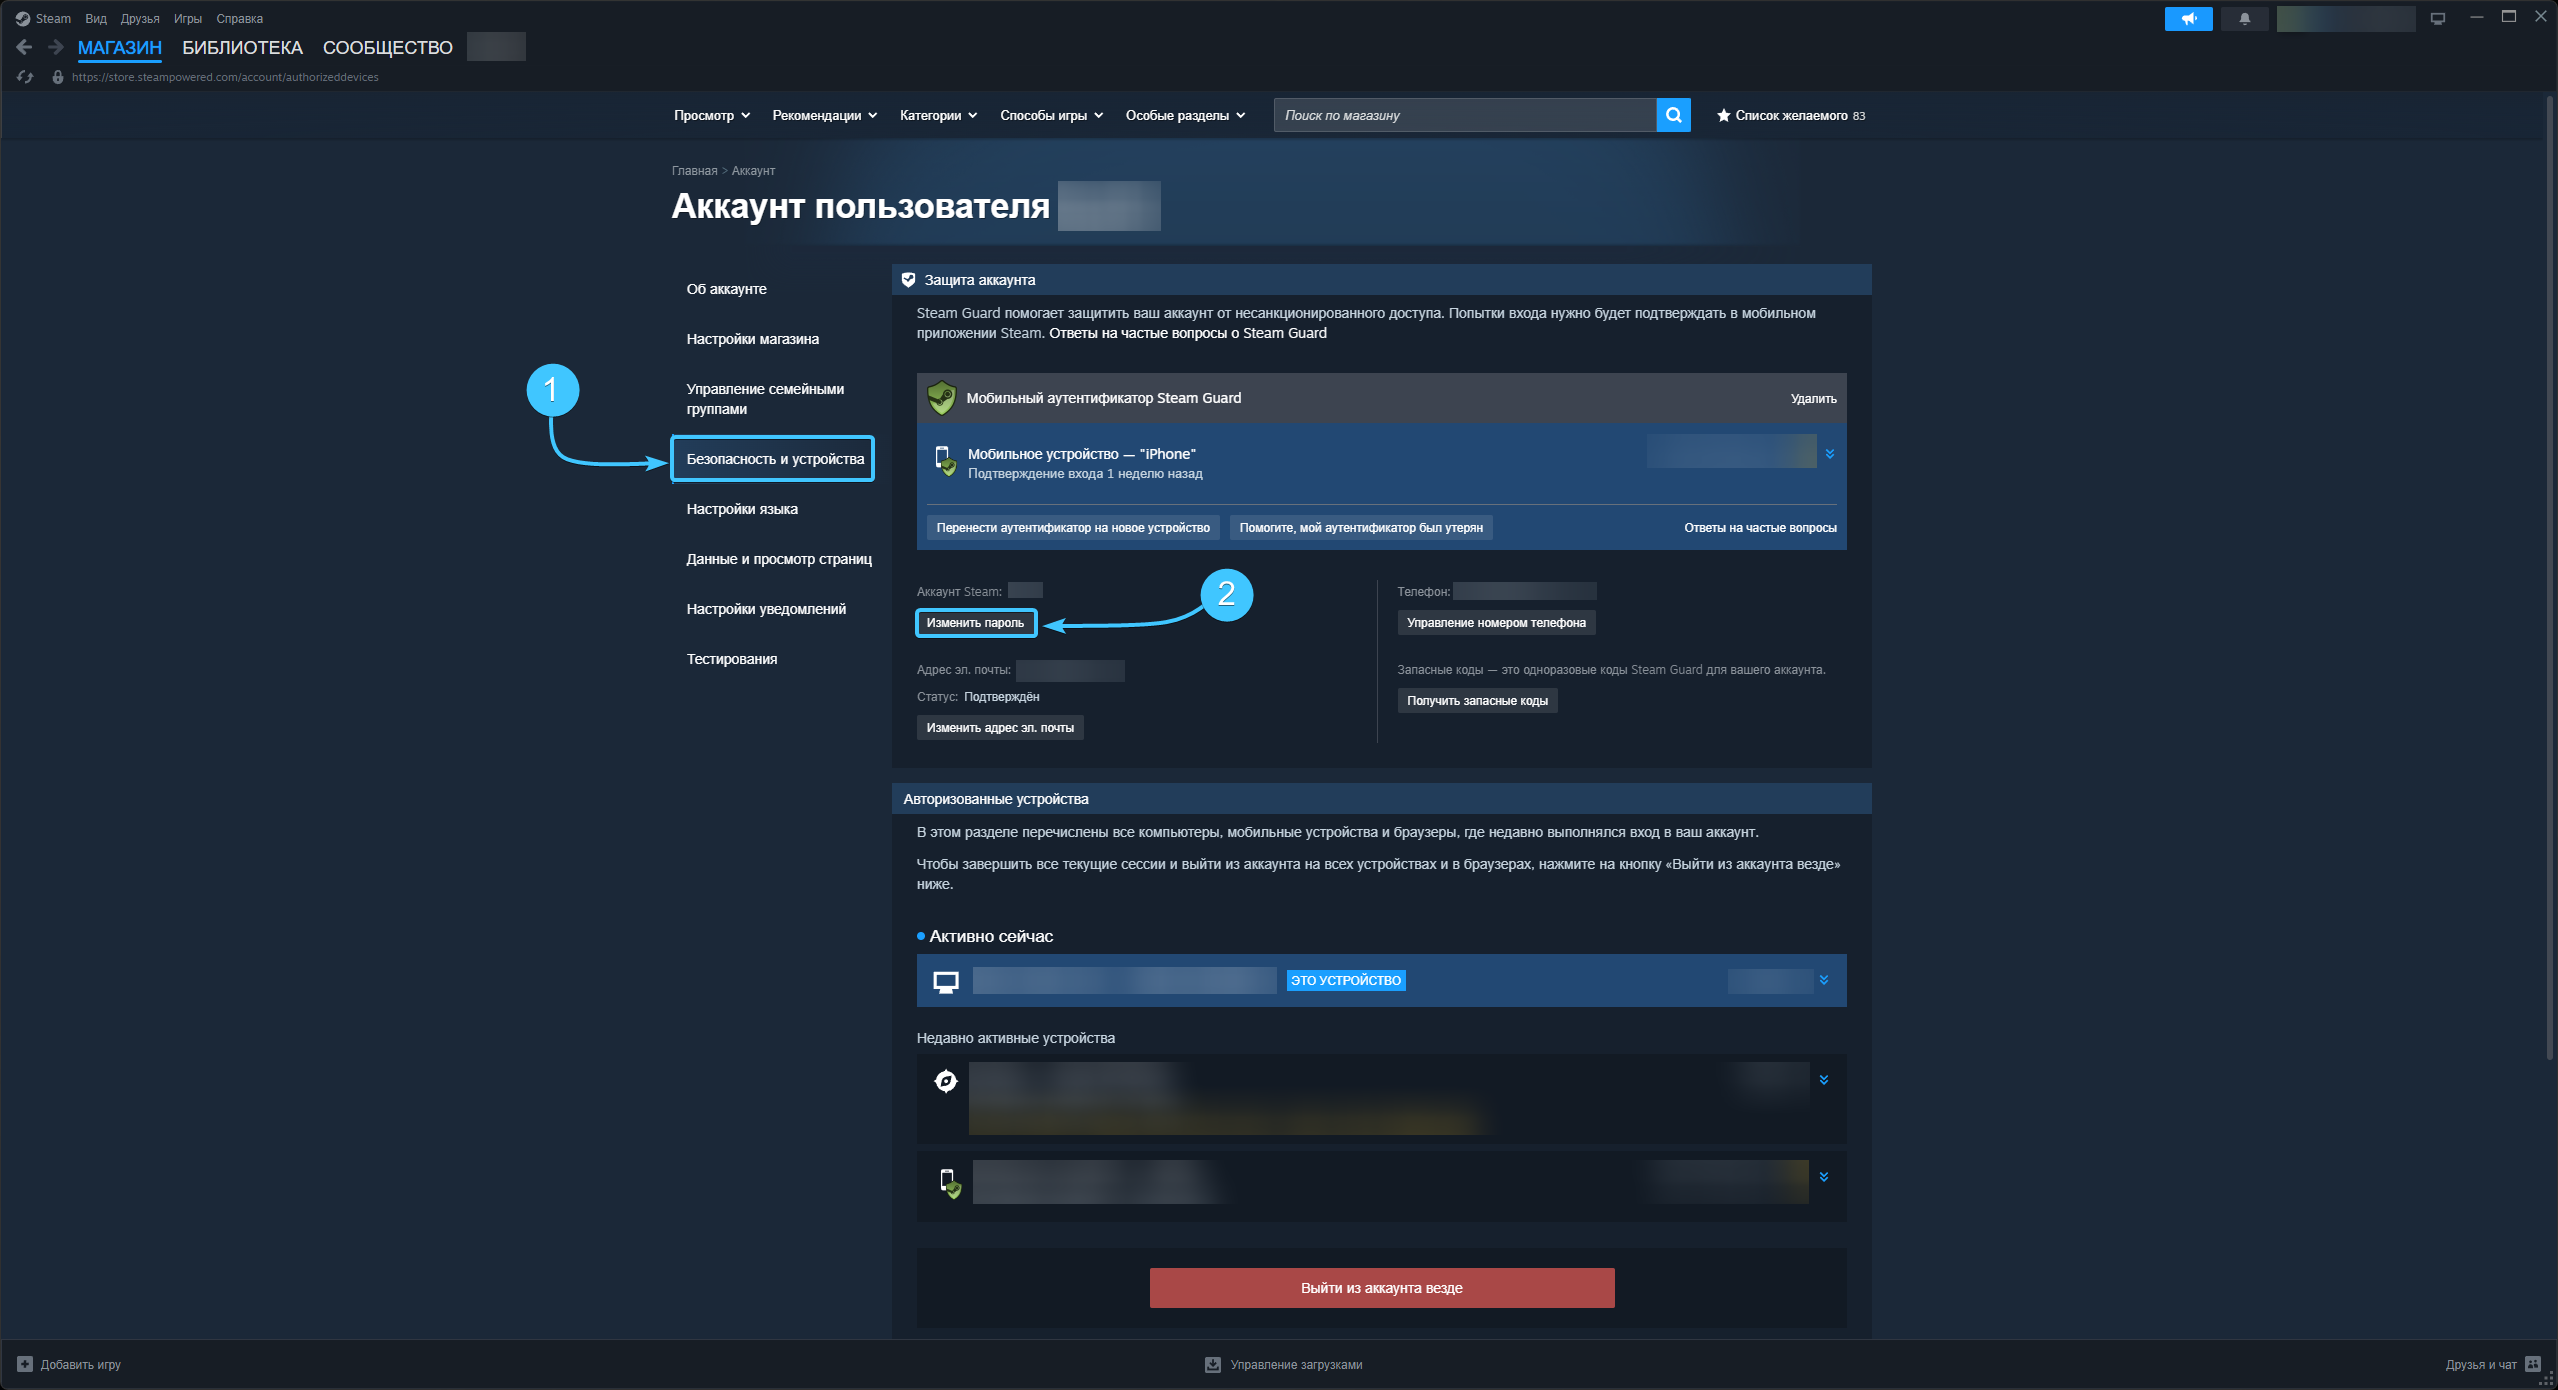Open the Друзья menu
Screen dimensions: 2558x1390
[139, 18]
